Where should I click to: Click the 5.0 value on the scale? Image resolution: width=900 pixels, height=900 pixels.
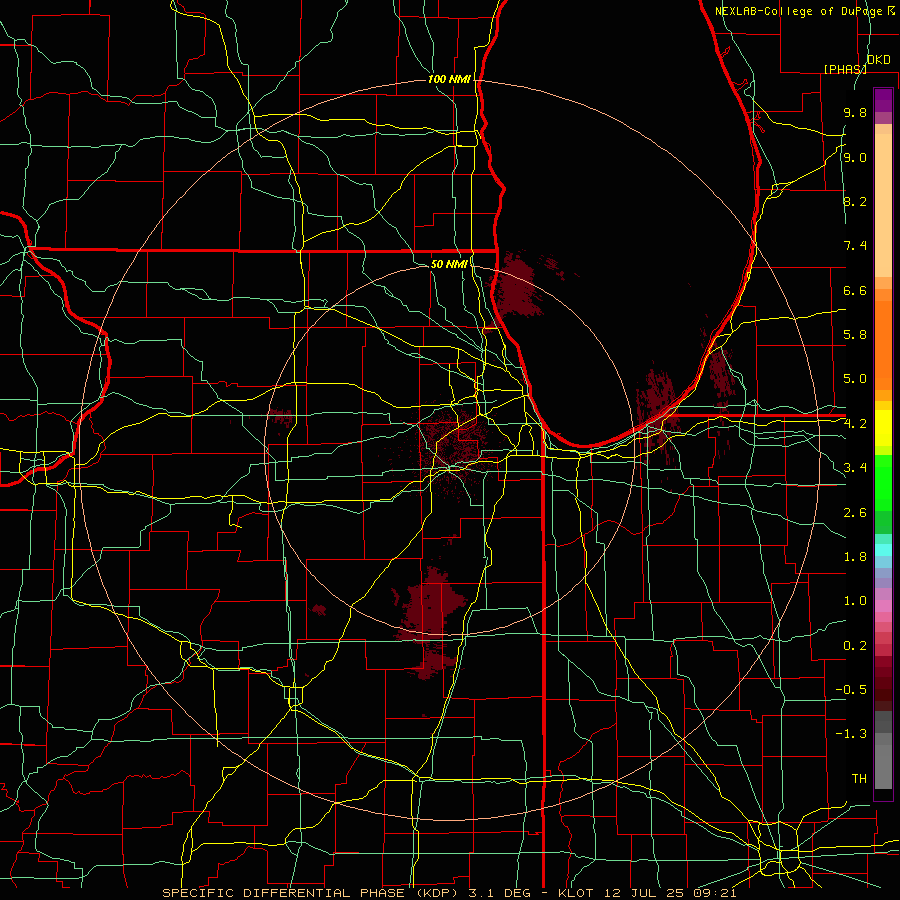pyautogui.click(x=855, y=379)
